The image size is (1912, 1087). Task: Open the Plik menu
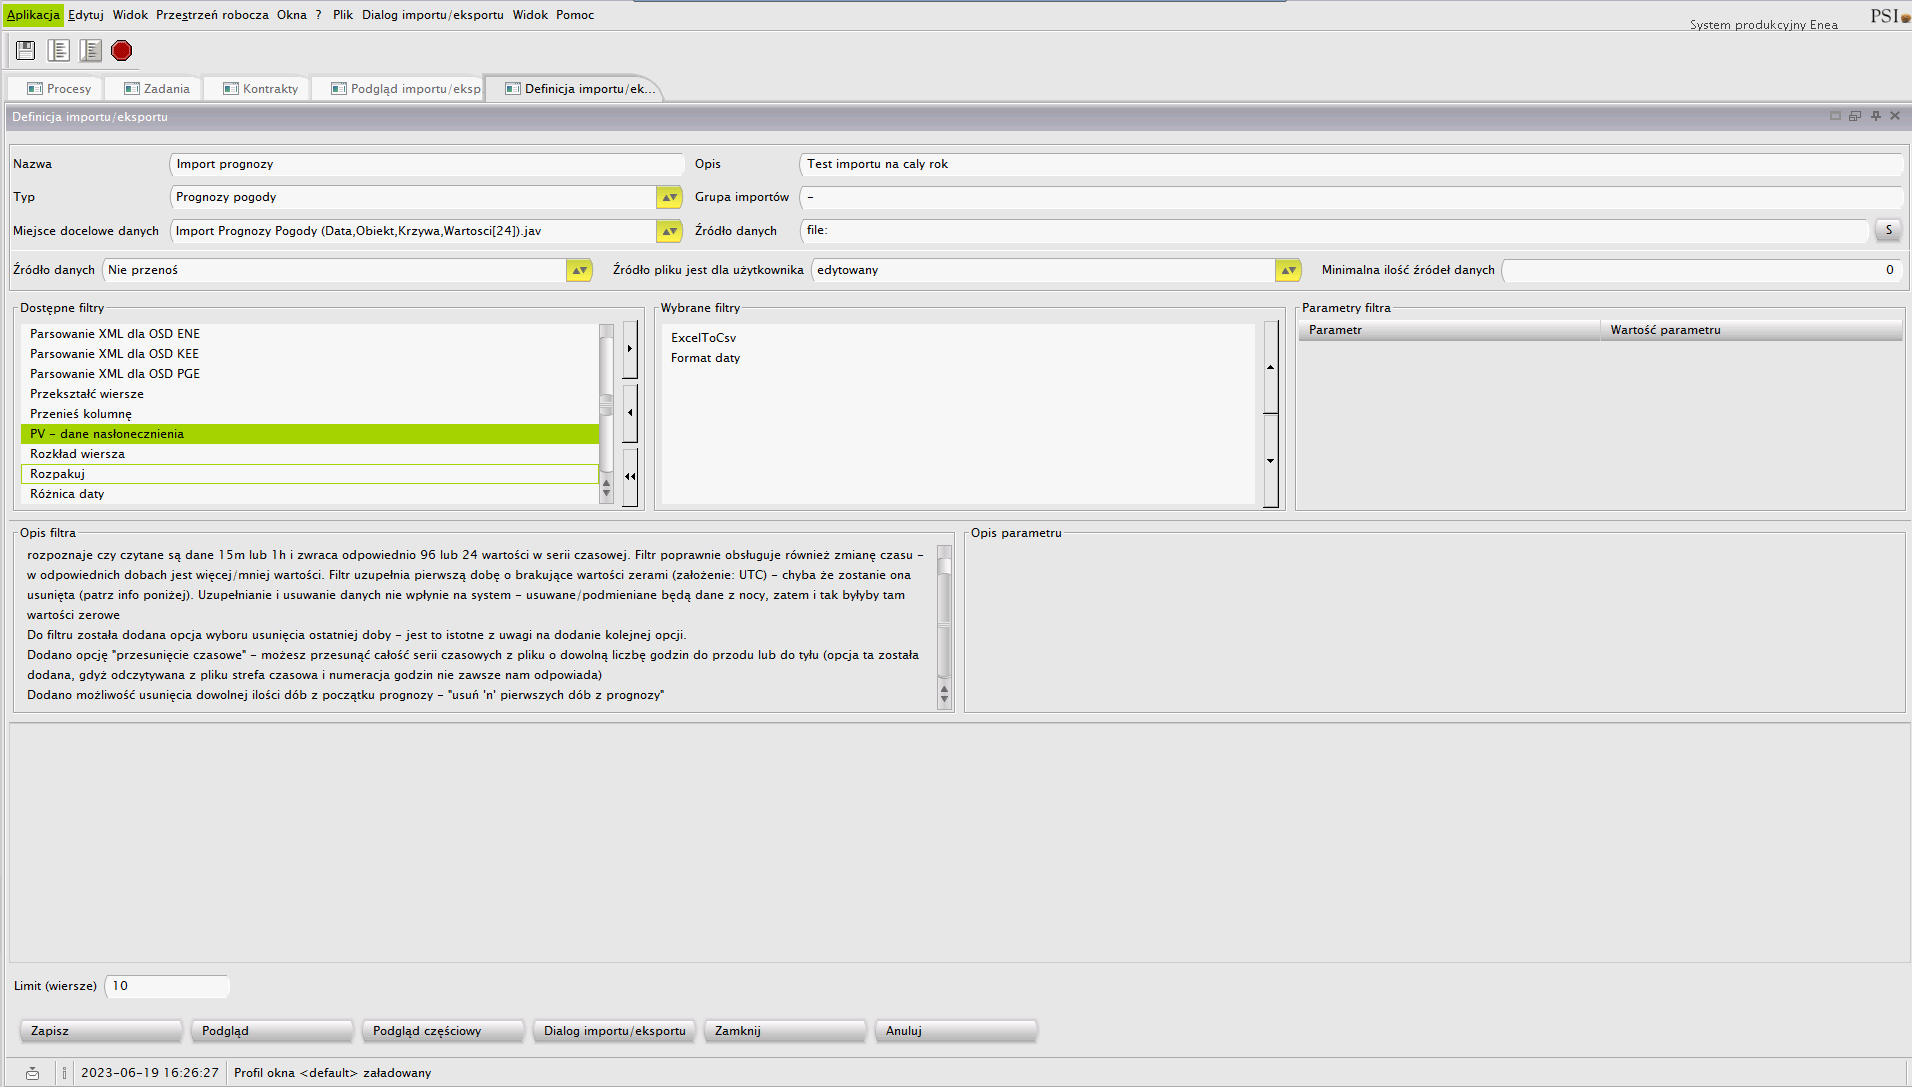tap(343, 15)
